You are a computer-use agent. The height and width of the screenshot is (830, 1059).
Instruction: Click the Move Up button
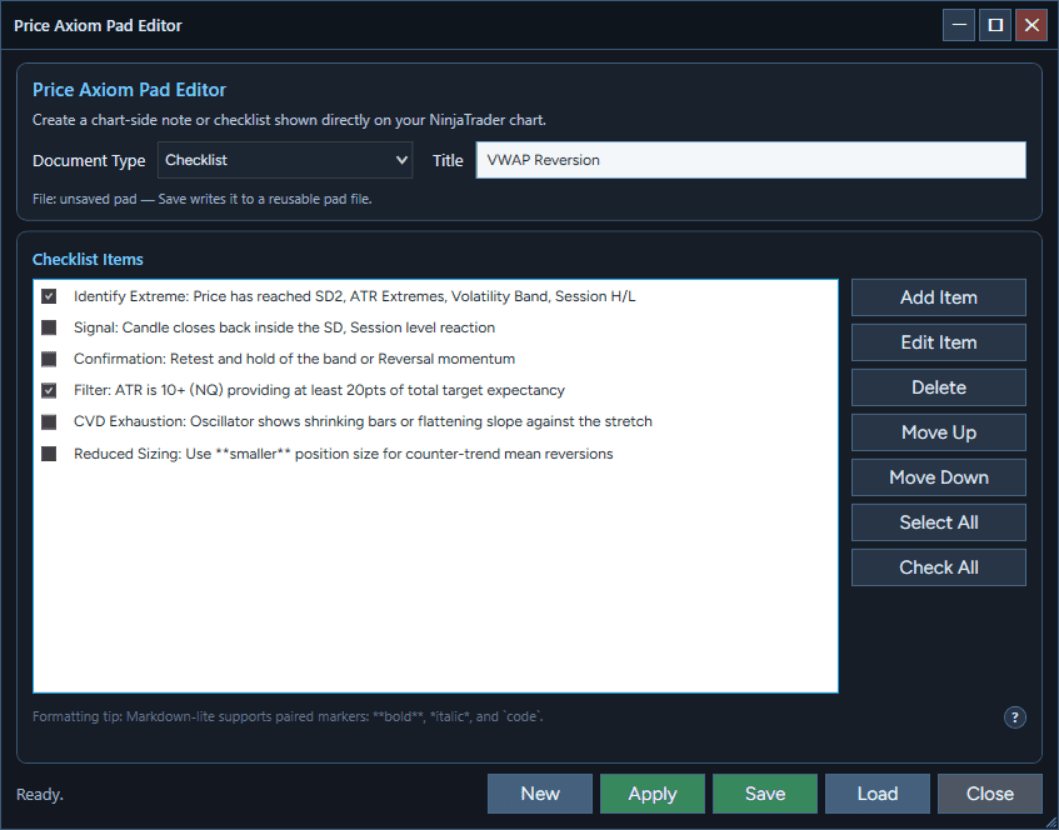coord(938,432)
